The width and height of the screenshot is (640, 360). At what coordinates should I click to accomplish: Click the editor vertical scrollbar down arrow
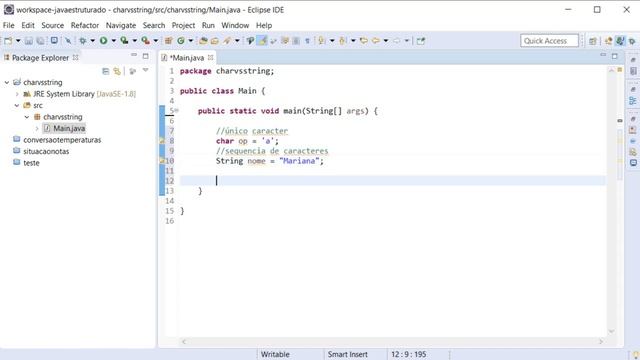click(x=611, y=331)
